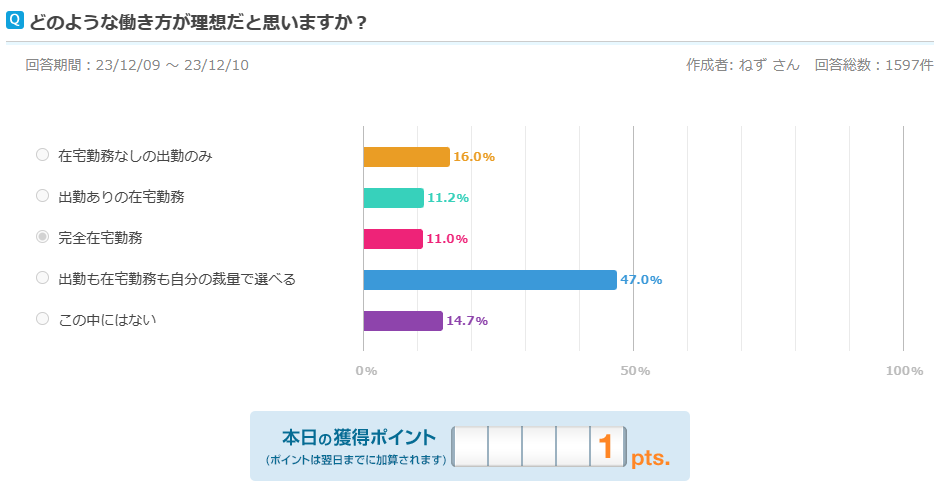Click the 100% axis label

click(904, 371)
